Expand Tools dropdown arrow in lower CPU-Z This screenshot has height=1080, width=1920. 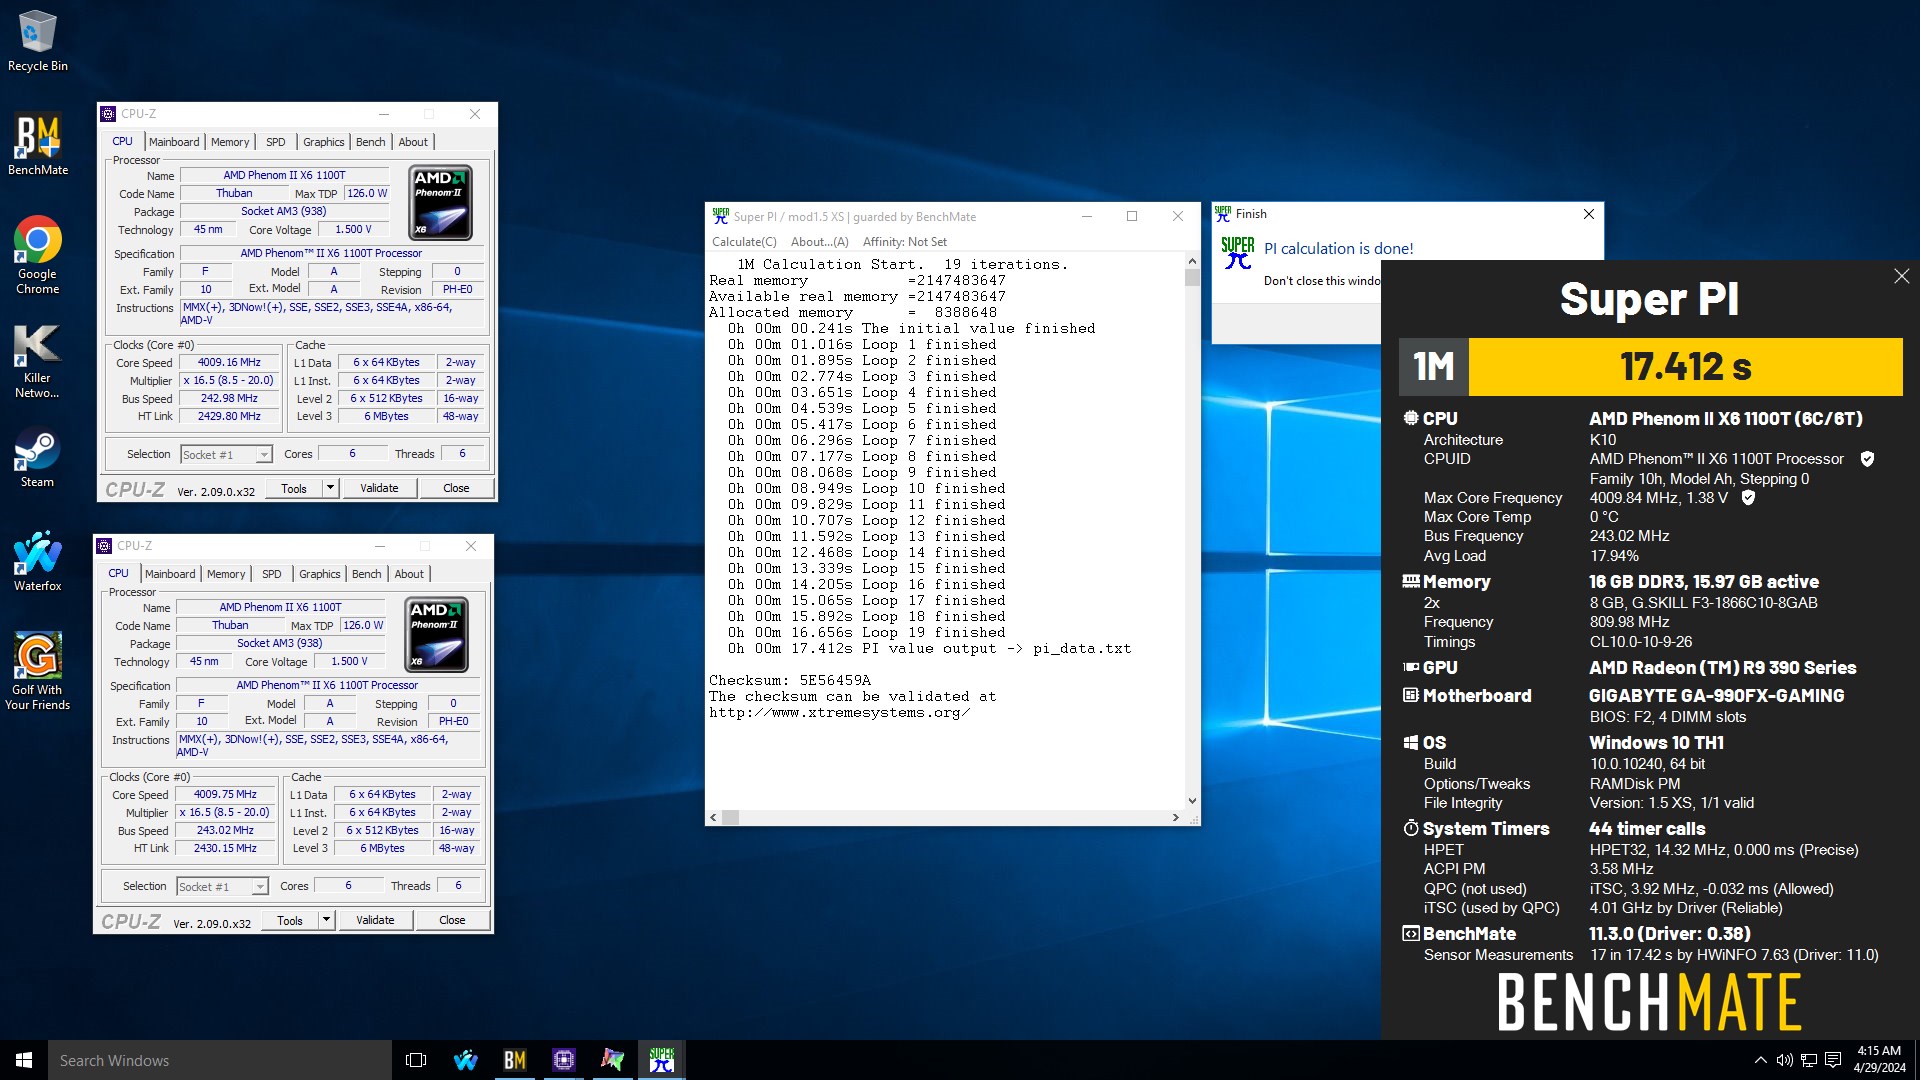(x=326, y=920)
